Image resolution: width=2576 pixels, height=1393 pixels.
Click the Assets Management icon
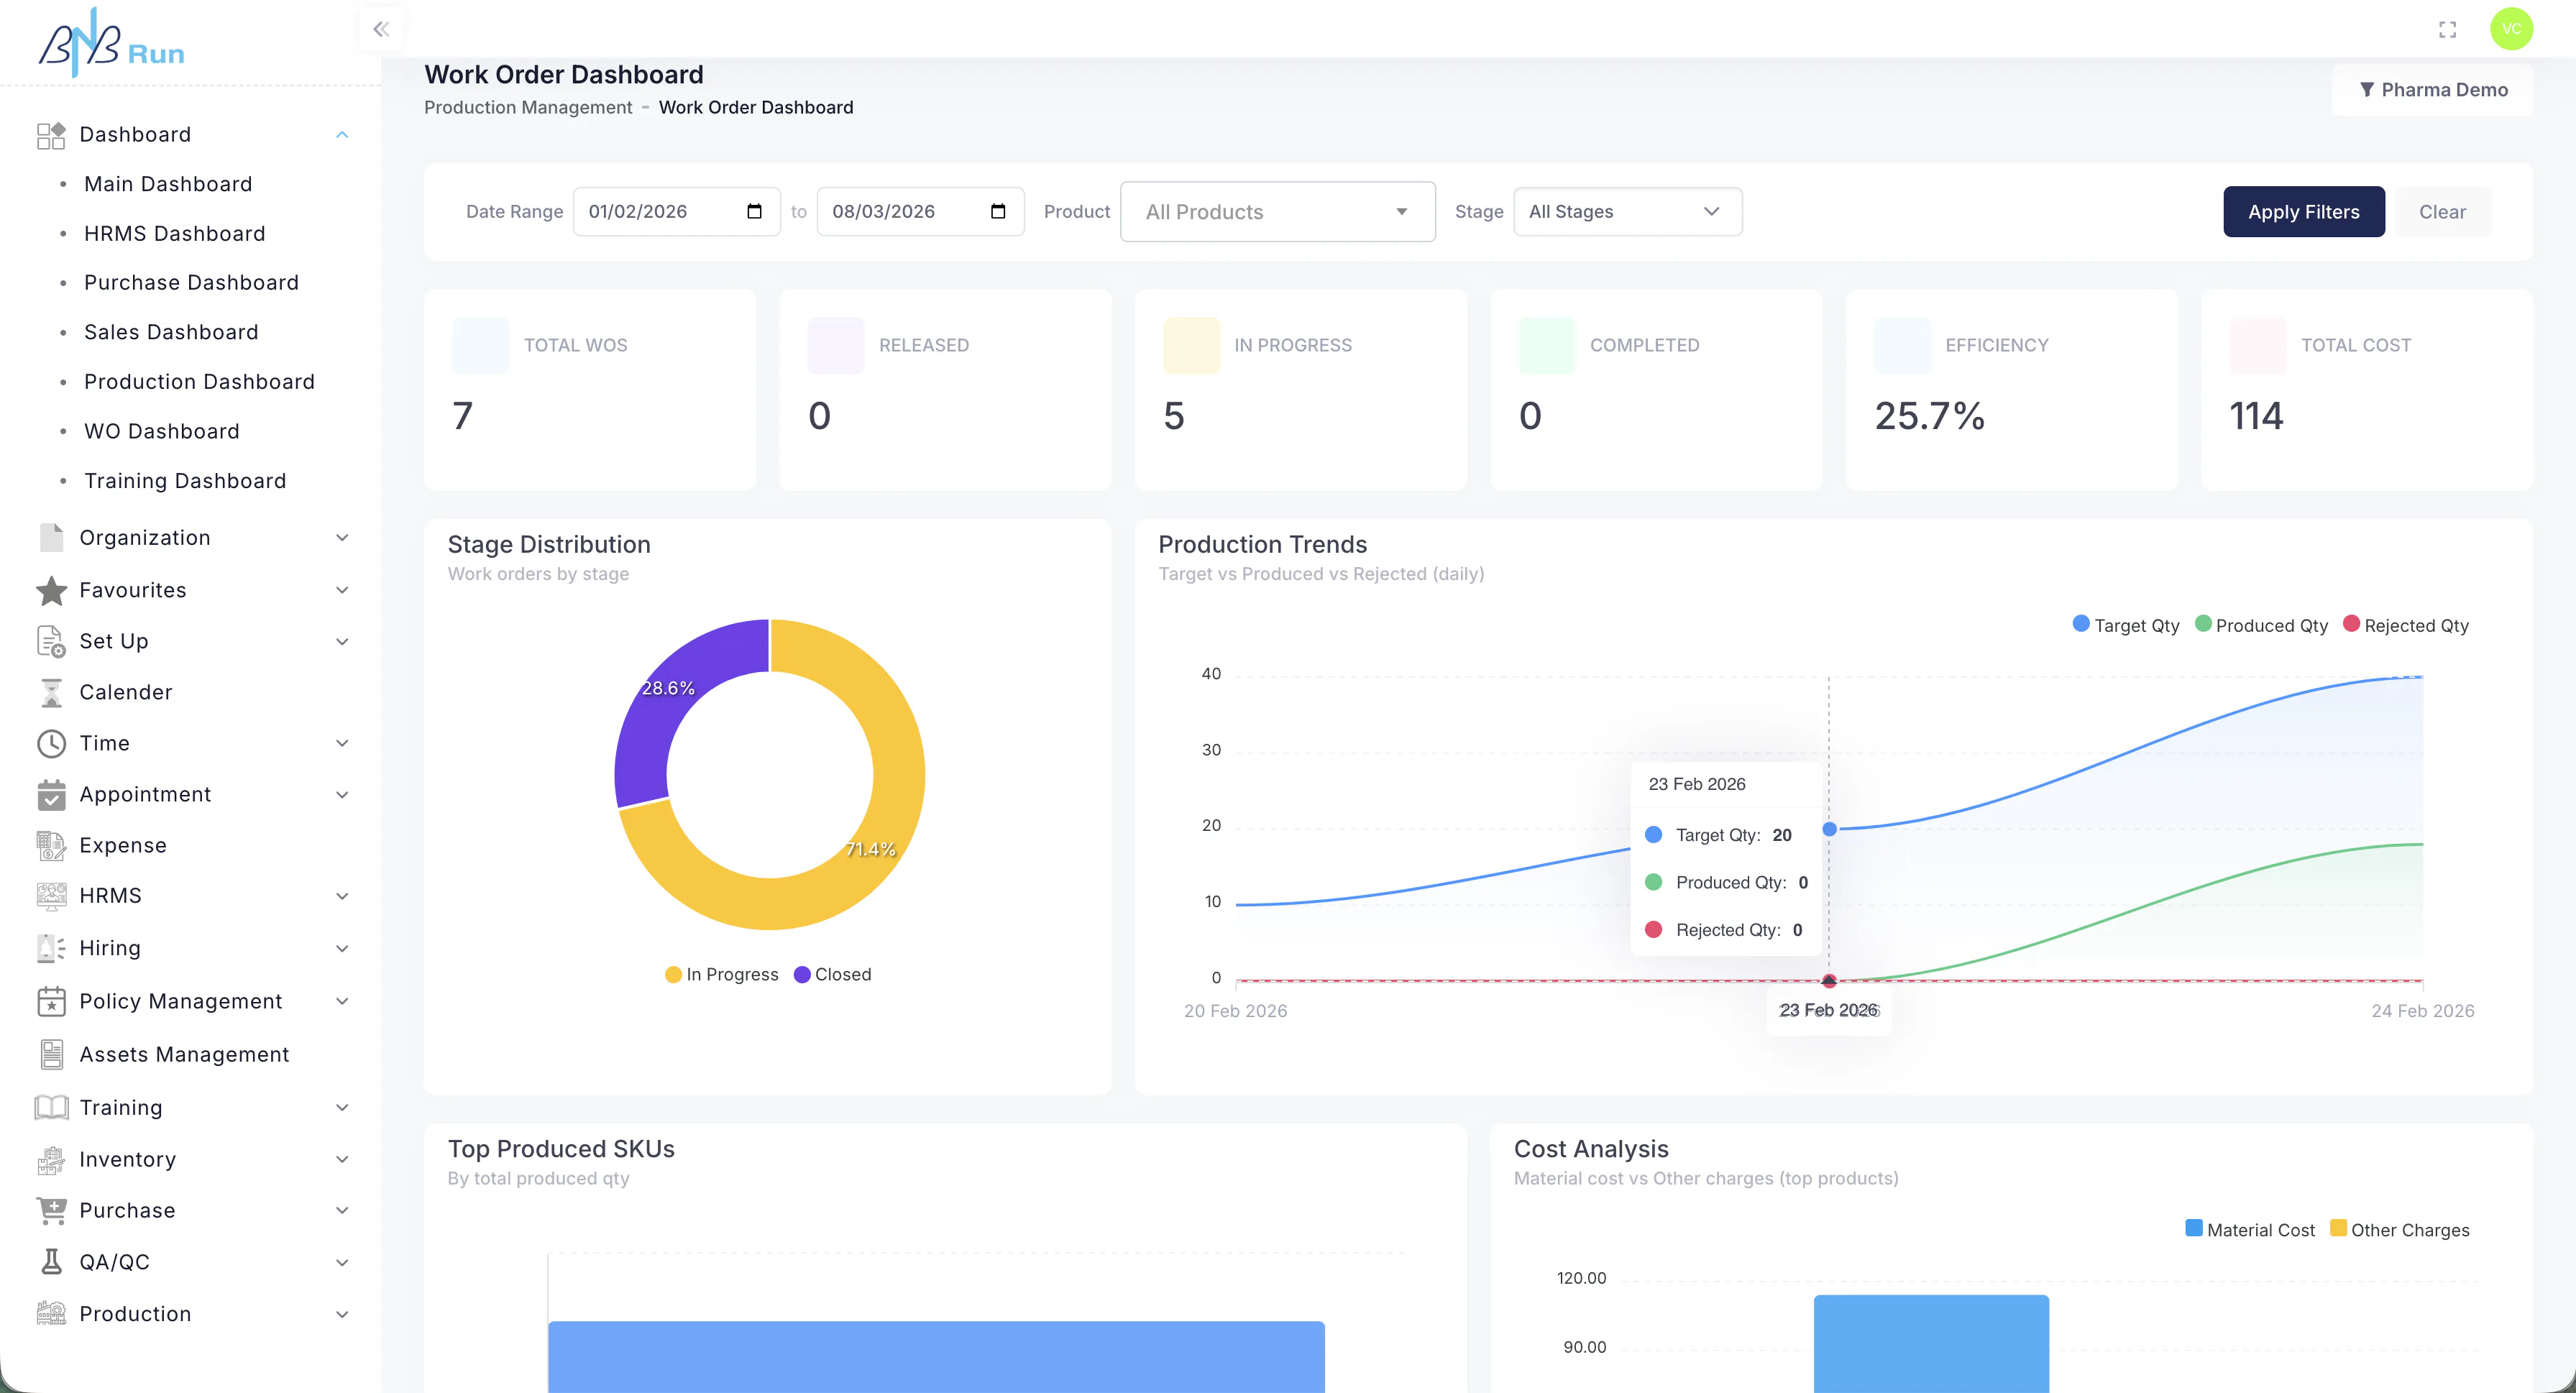pos(51,1054)
